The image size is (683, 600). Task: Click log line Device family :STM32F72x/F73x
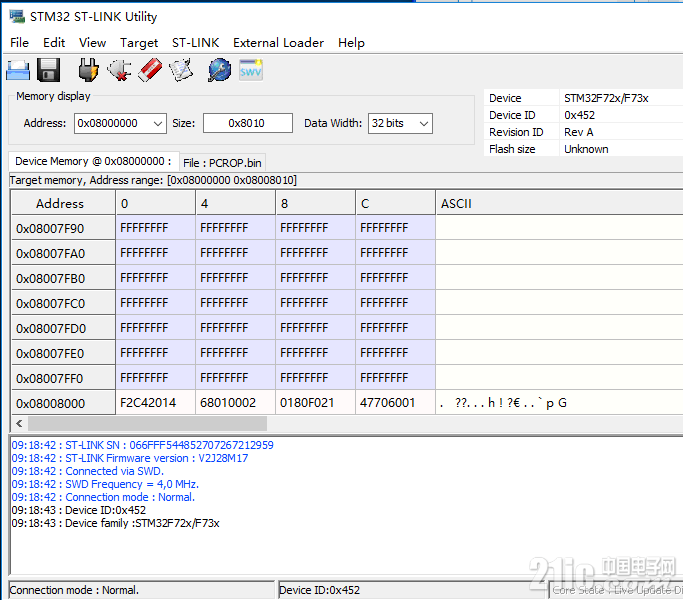click(115, 523)
